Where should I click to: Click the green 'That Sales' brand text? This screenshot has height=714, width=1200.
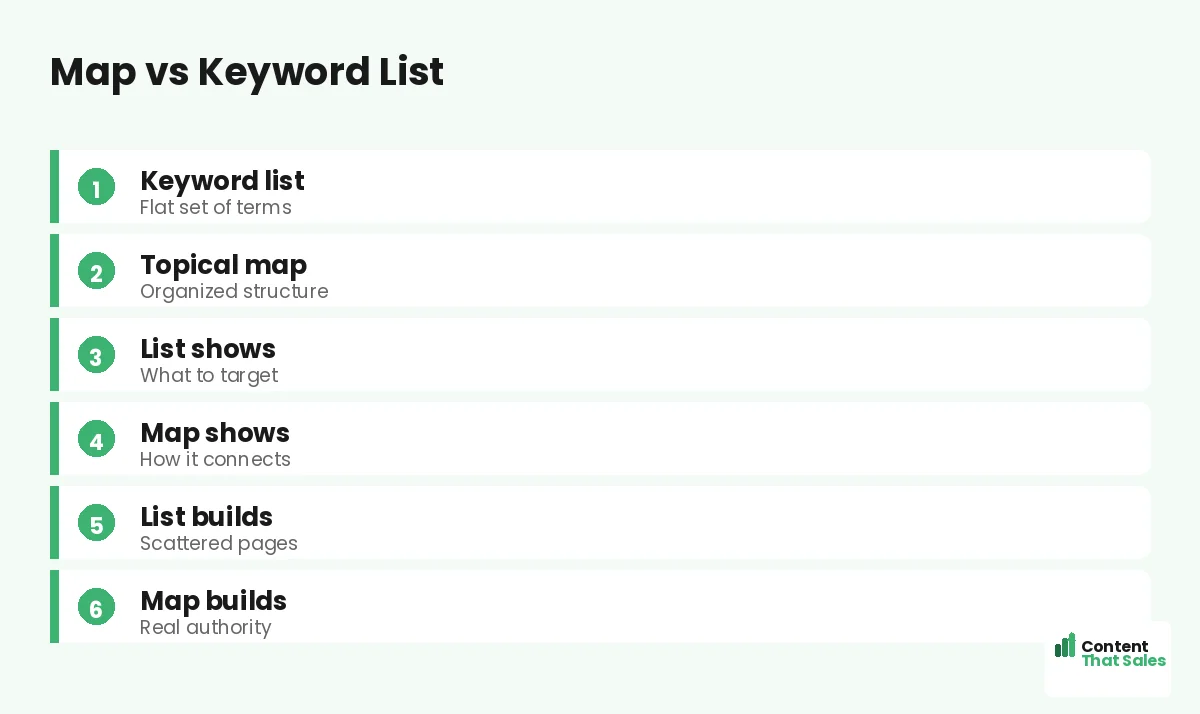click(1124, 660)
